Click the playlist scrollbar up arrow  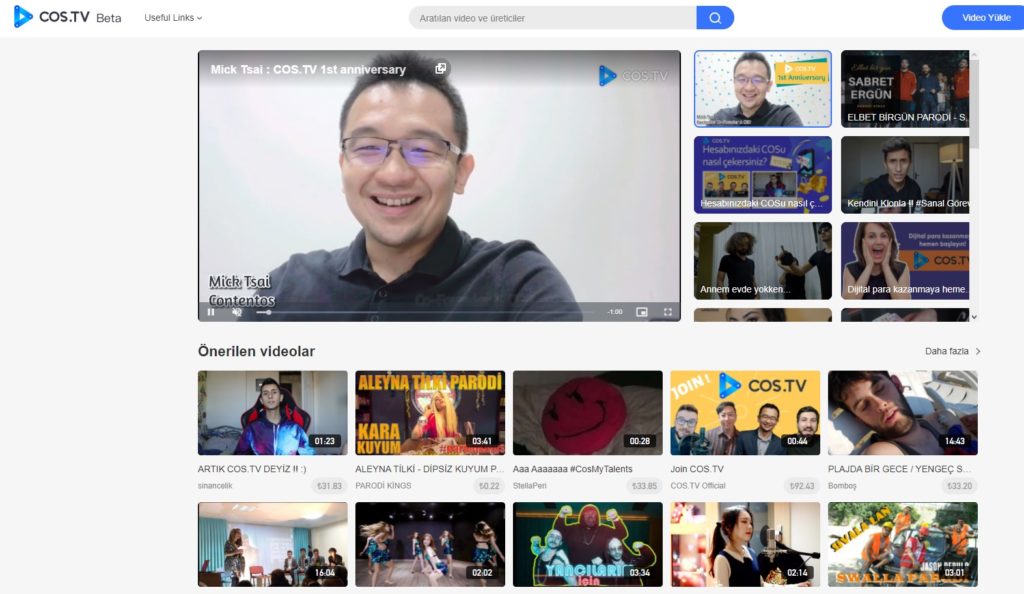(974, 55)
